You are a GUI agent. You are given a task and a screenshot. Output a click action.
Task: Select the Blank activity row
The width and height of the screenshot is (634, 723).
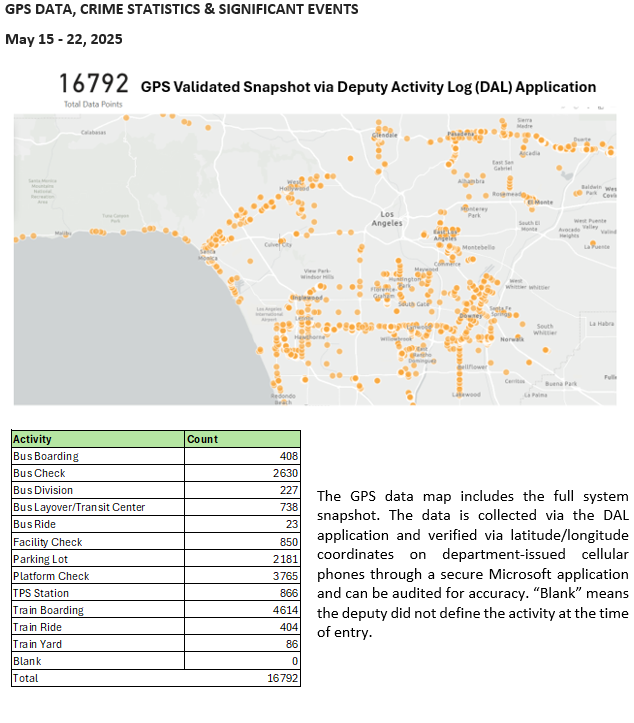point(27,661)
